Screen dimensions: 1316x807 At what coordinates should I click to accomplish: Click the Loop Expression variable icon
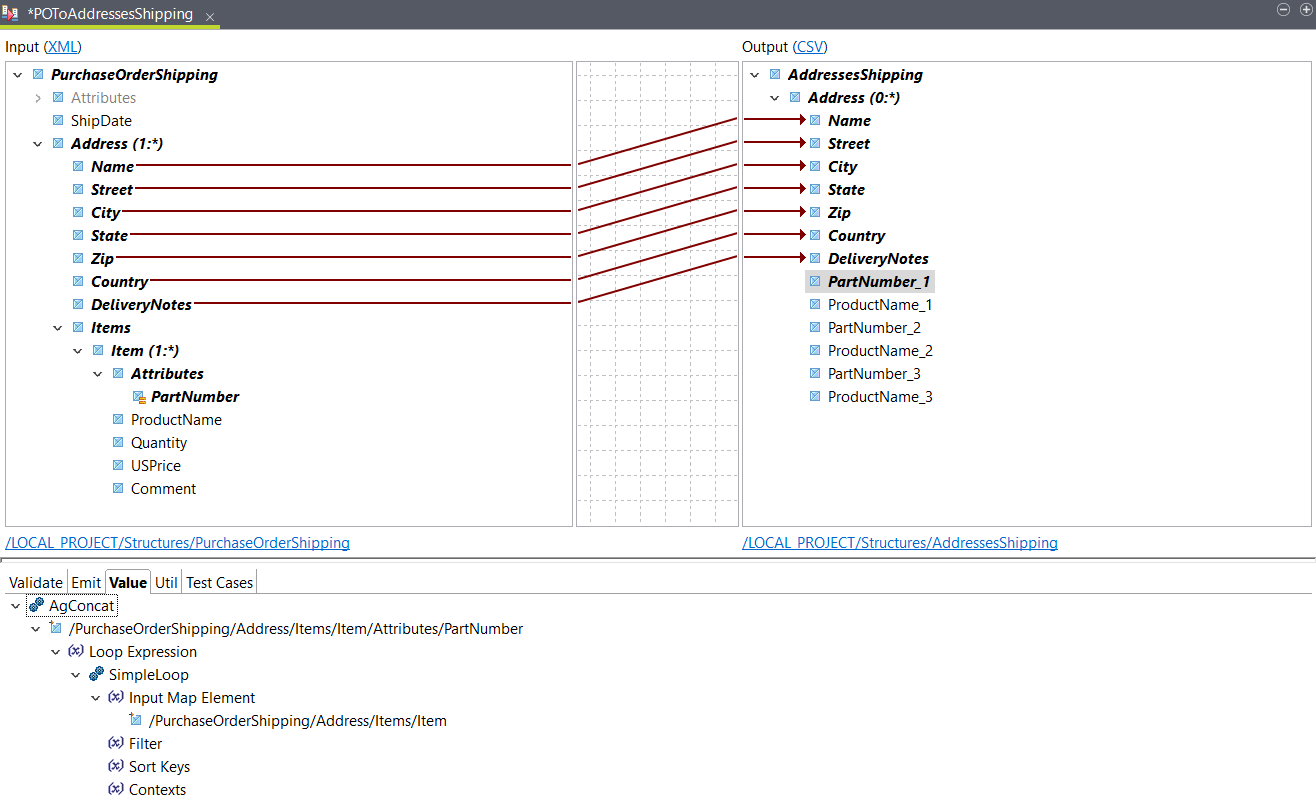(x=76, y=651)
